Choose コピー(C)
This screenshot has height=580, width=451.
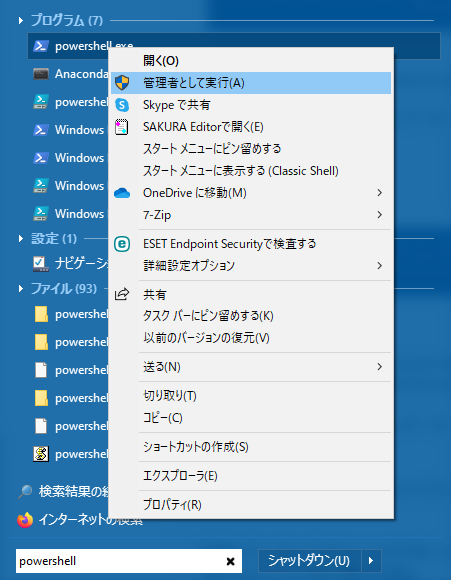pyautogui.click(x=251, y=418)
